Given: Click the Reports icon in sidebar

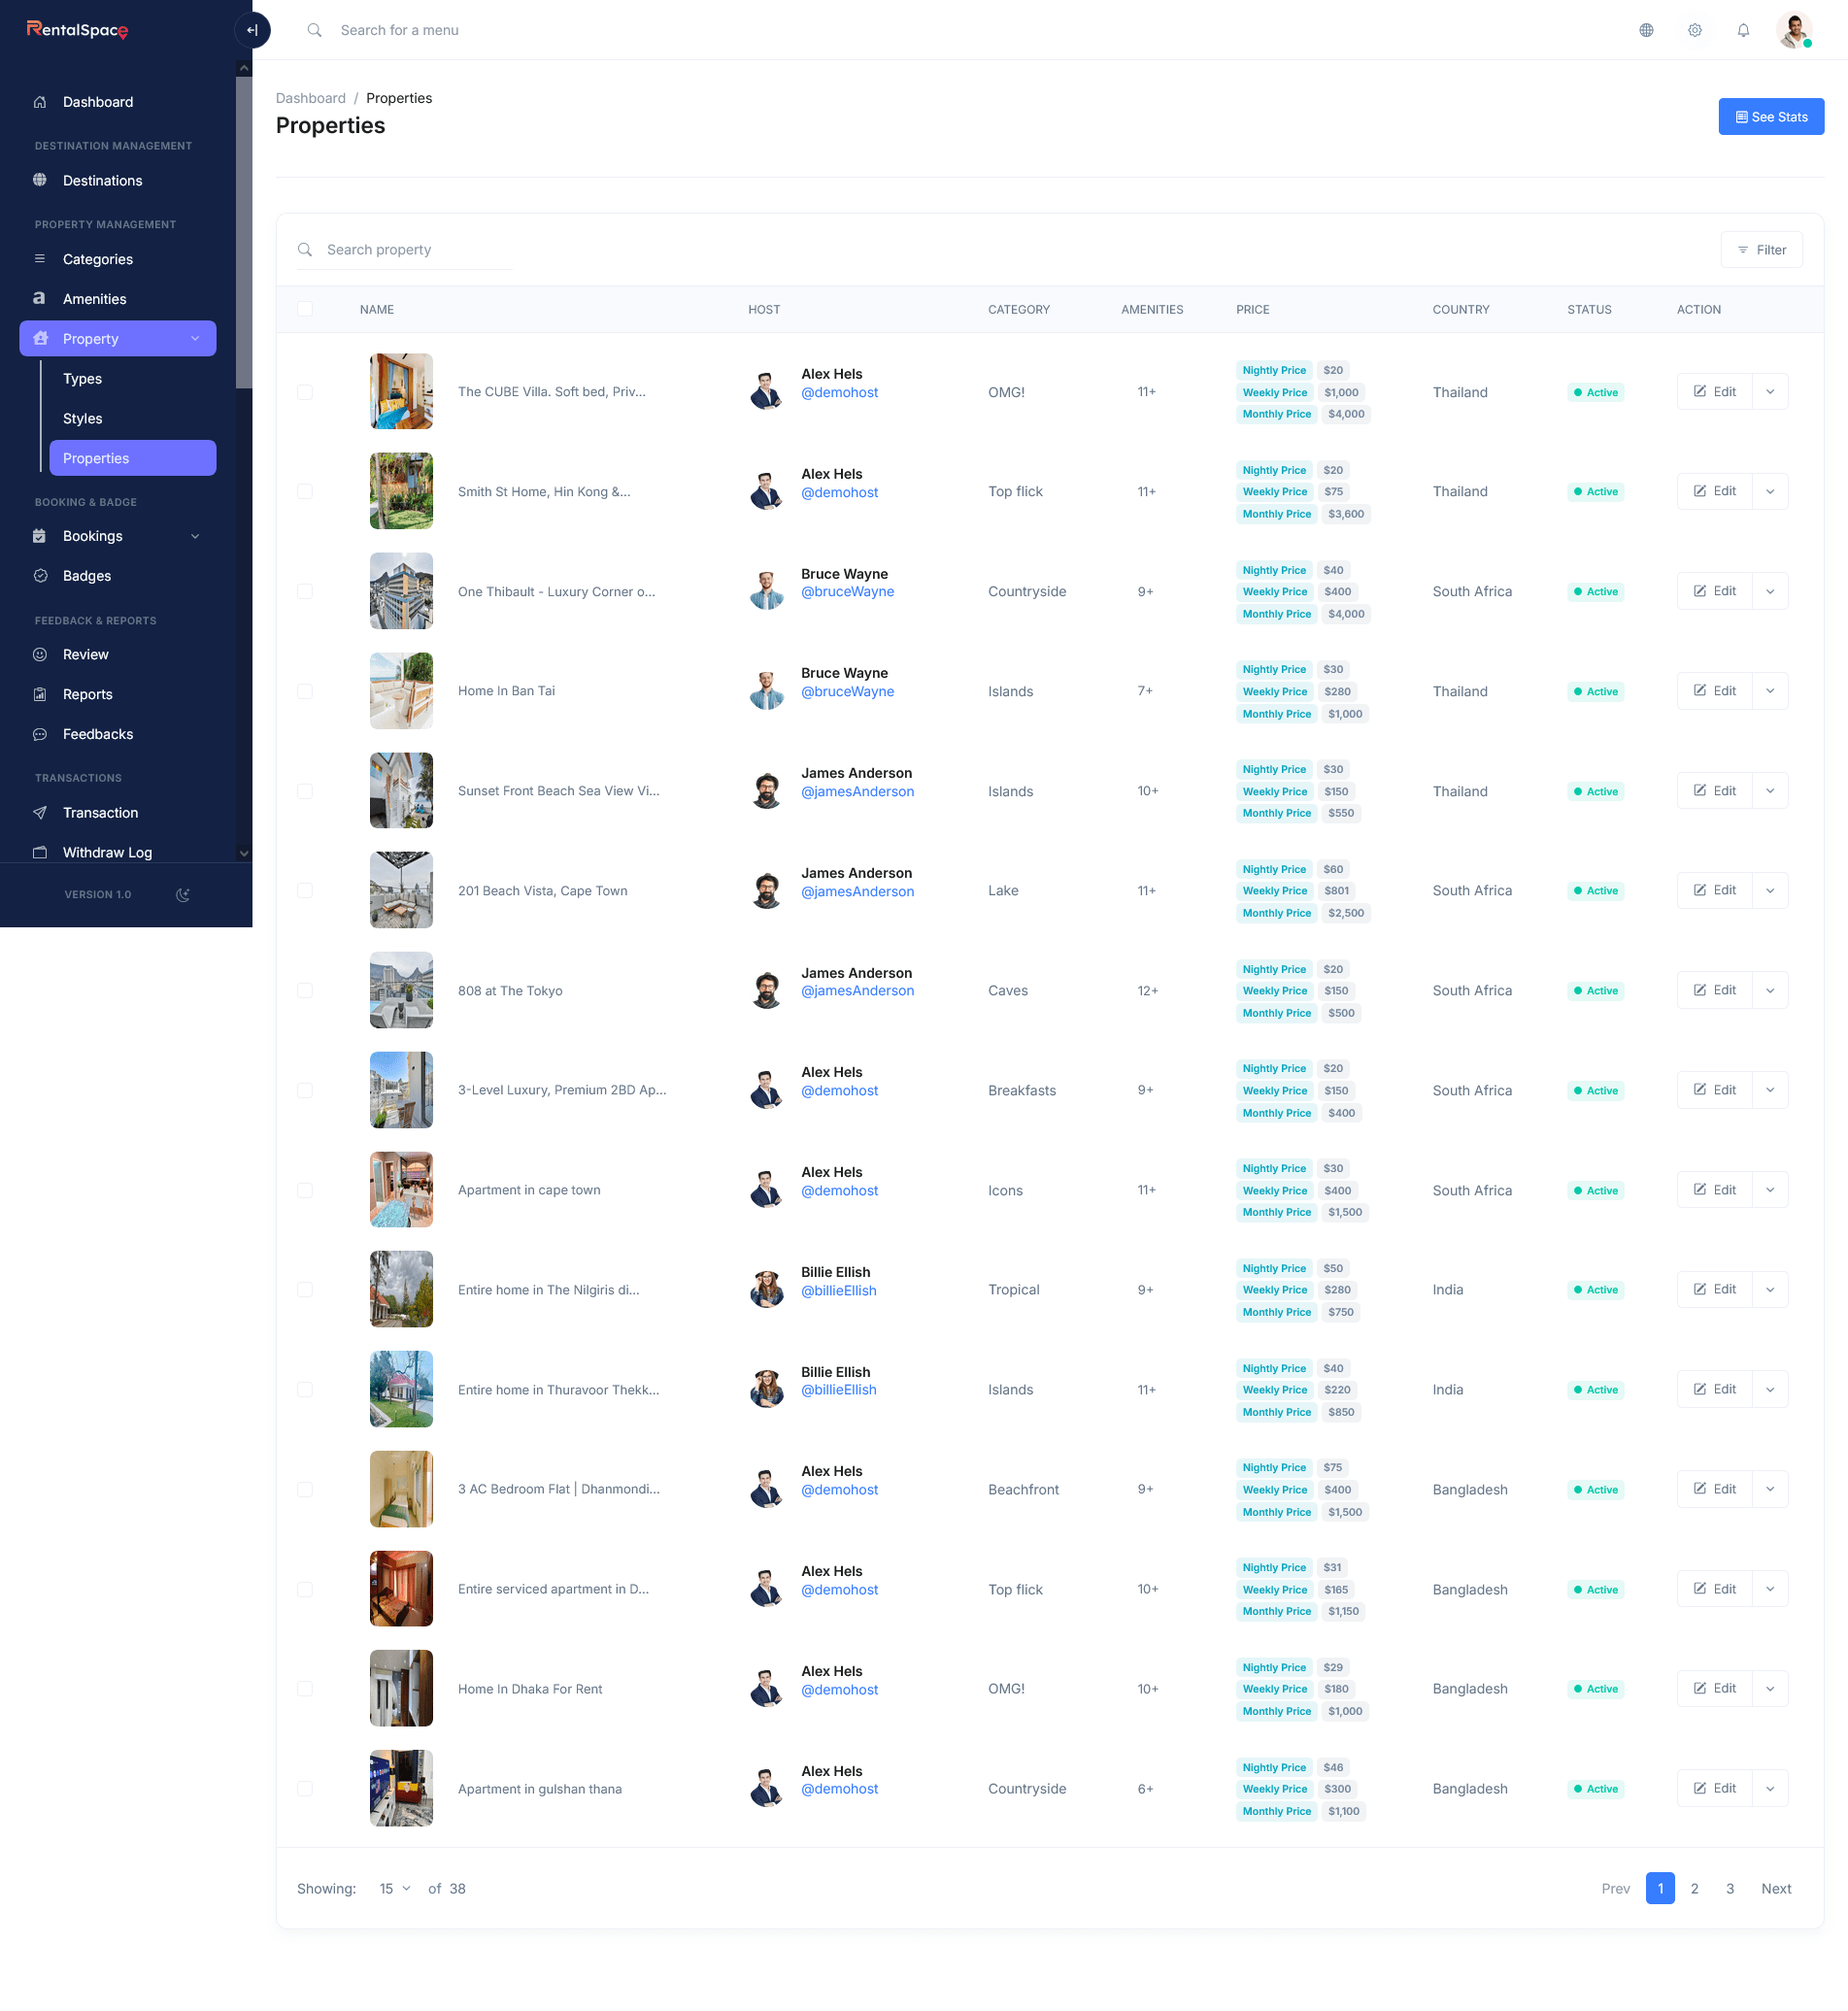Looking at the screenshot, I should pos(40,694).
